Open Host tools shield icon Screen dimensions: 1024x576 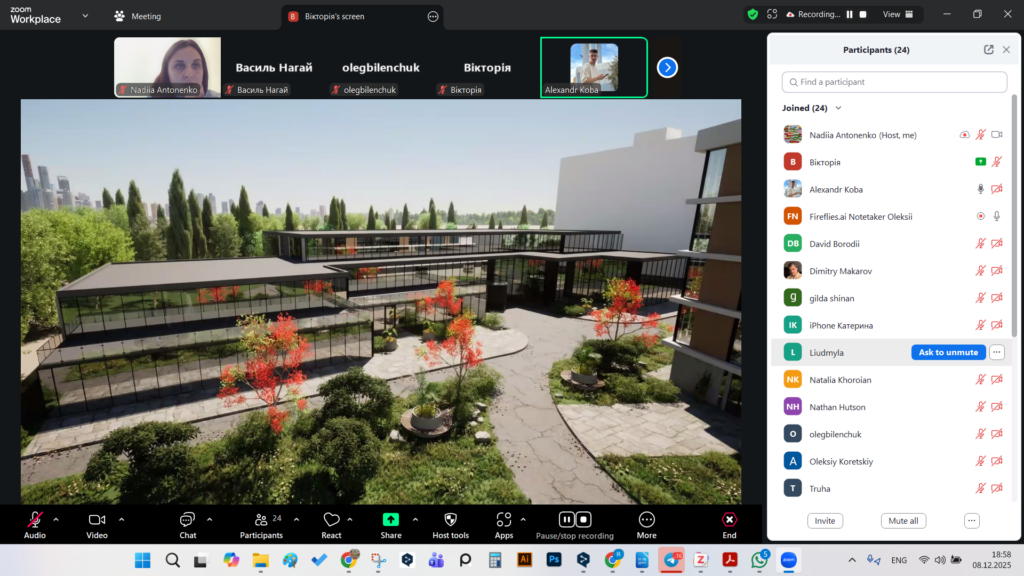450,520
